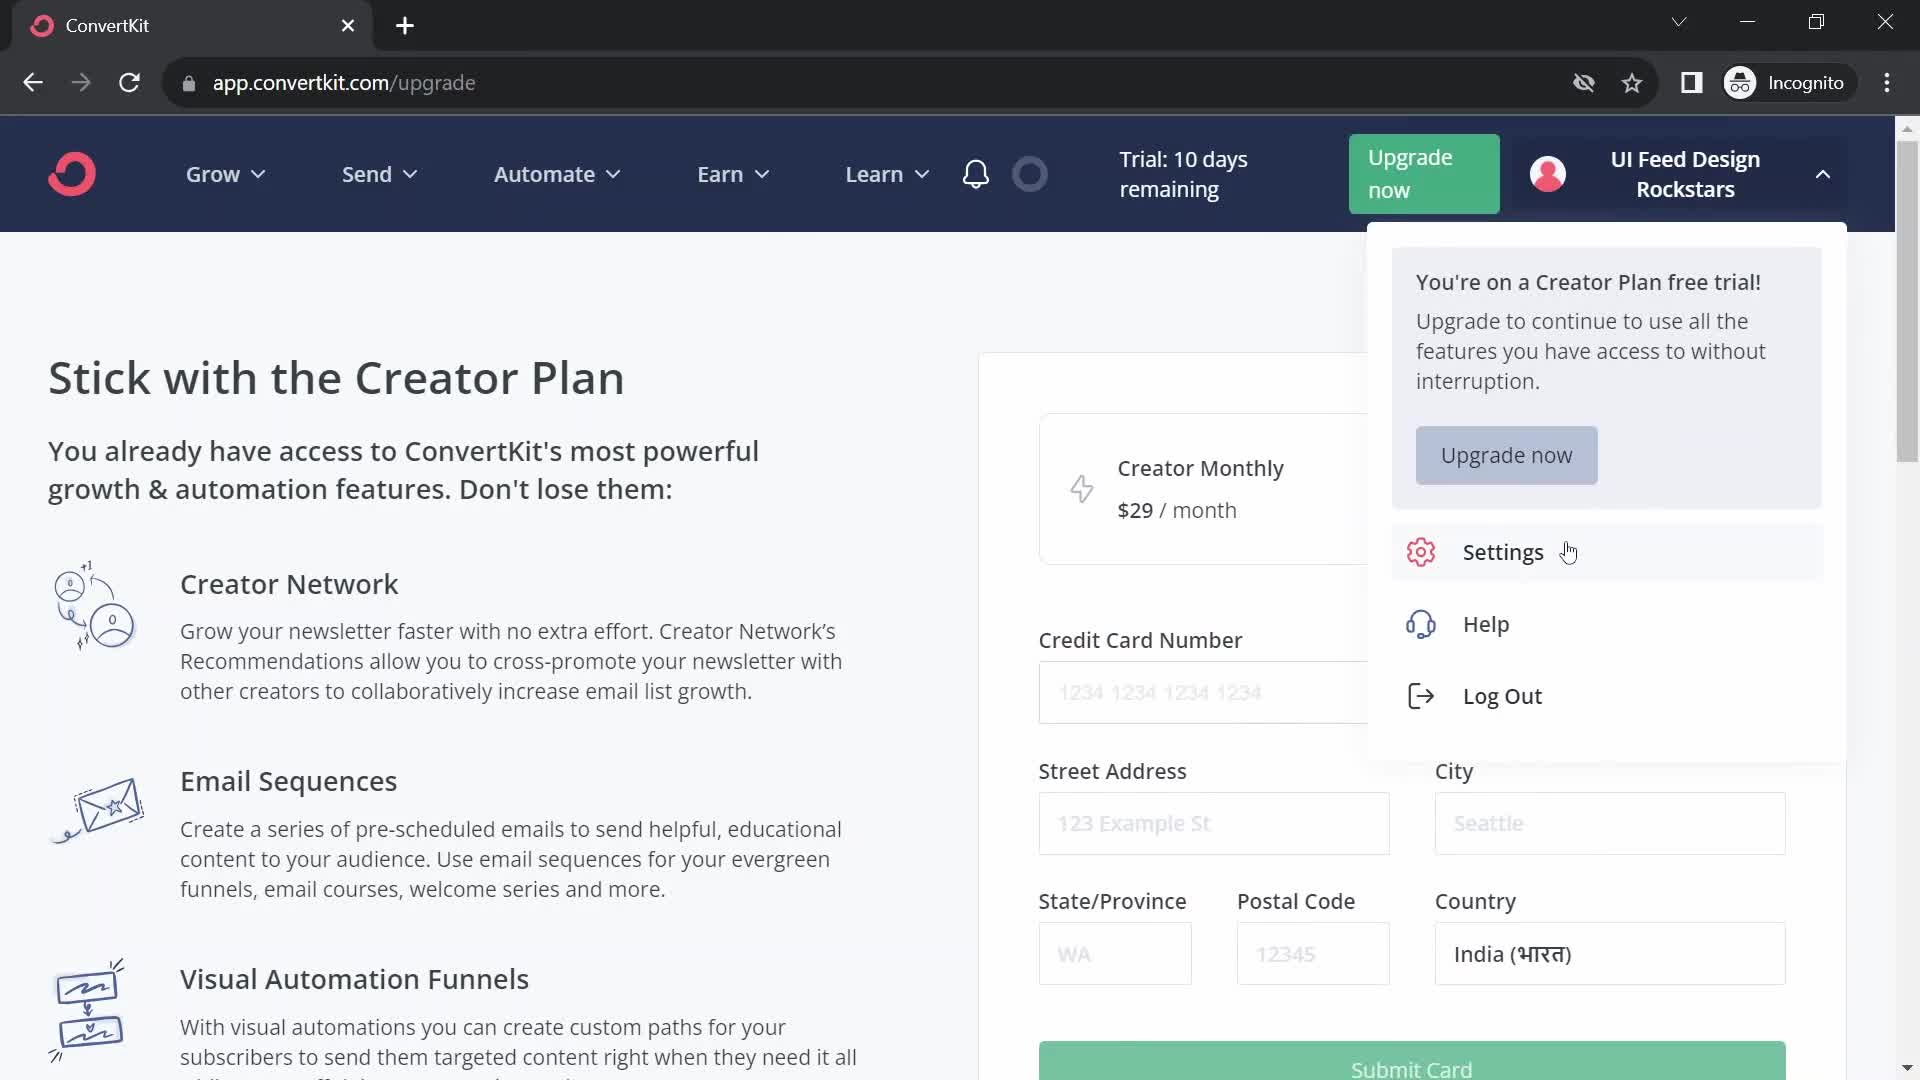Image resolution: width=1920 pixels, height=1080 pixels.
Task: Click the City input field
Action: tap(1610, 824)
